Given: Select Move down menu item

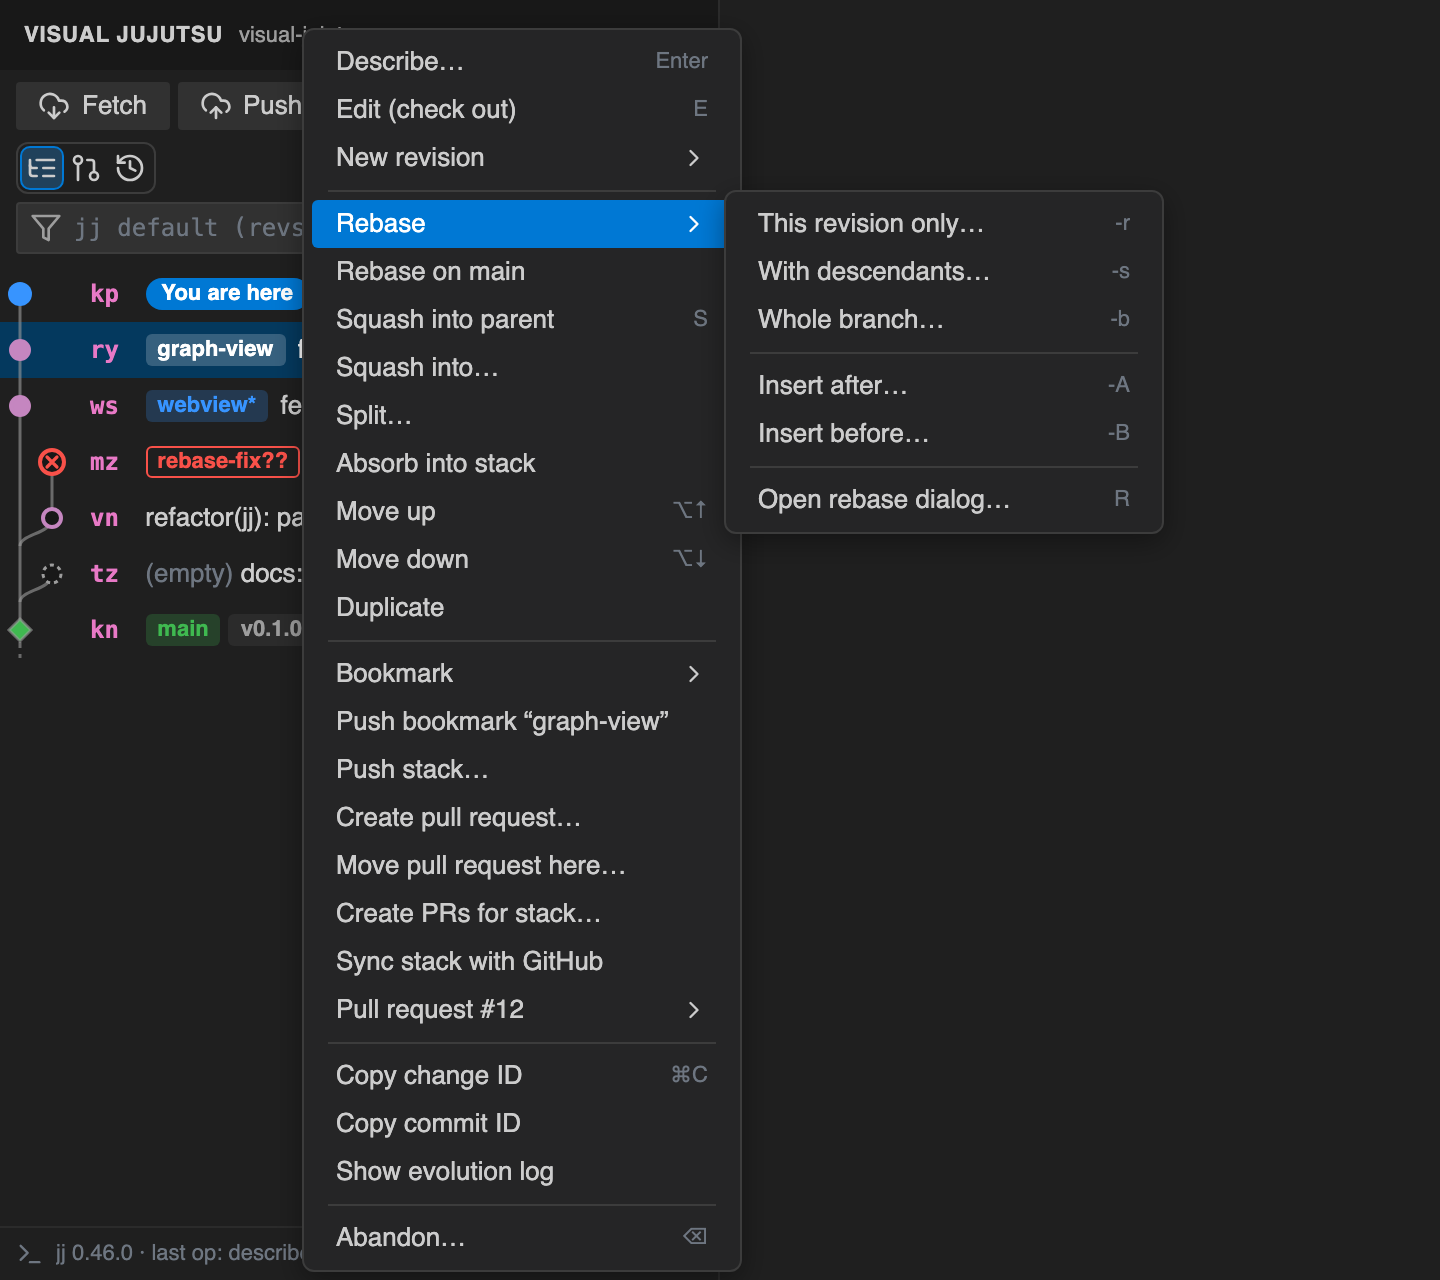Looking at the screenshot, I should (520, 560).
